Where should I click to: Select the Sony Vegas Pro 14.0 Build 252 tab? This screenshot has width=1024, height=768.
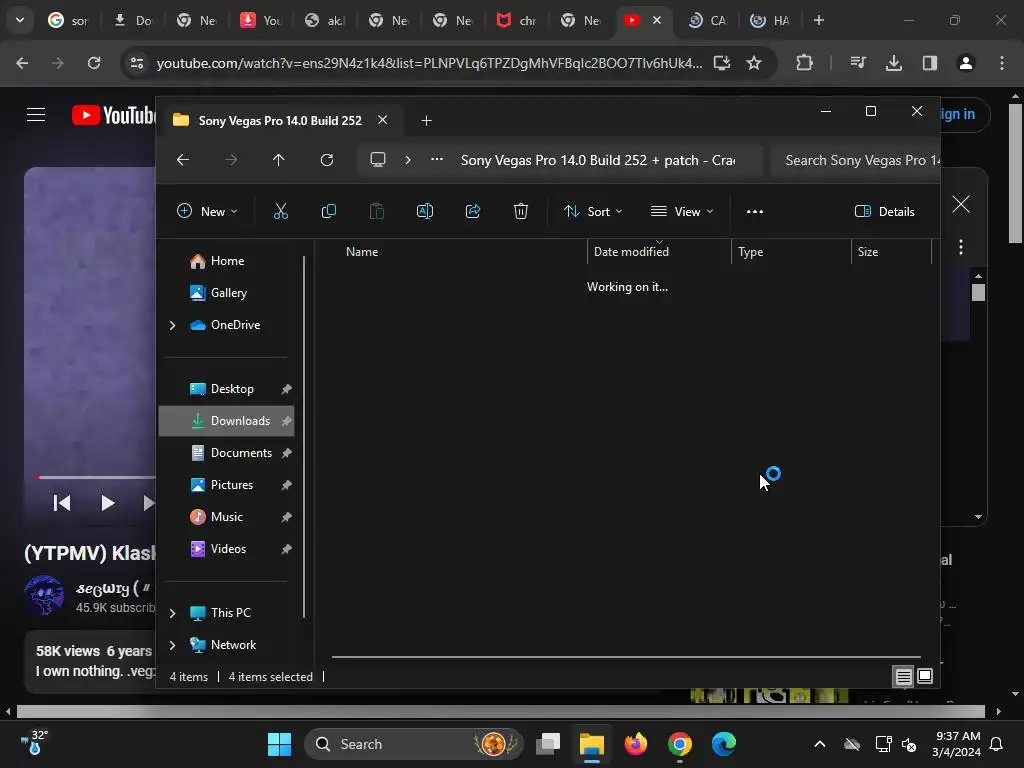point(280,121)
